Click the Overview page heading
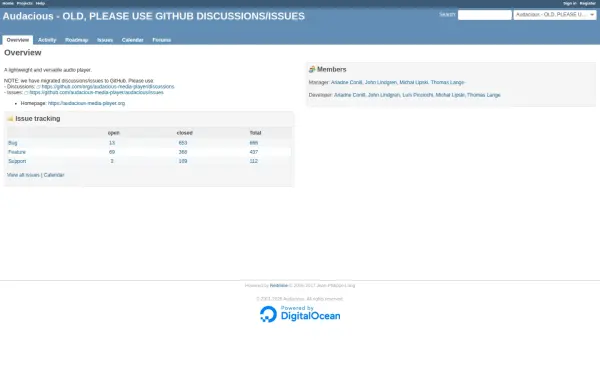Viewport: 600px width, 375px height. (x=23, y=53)
